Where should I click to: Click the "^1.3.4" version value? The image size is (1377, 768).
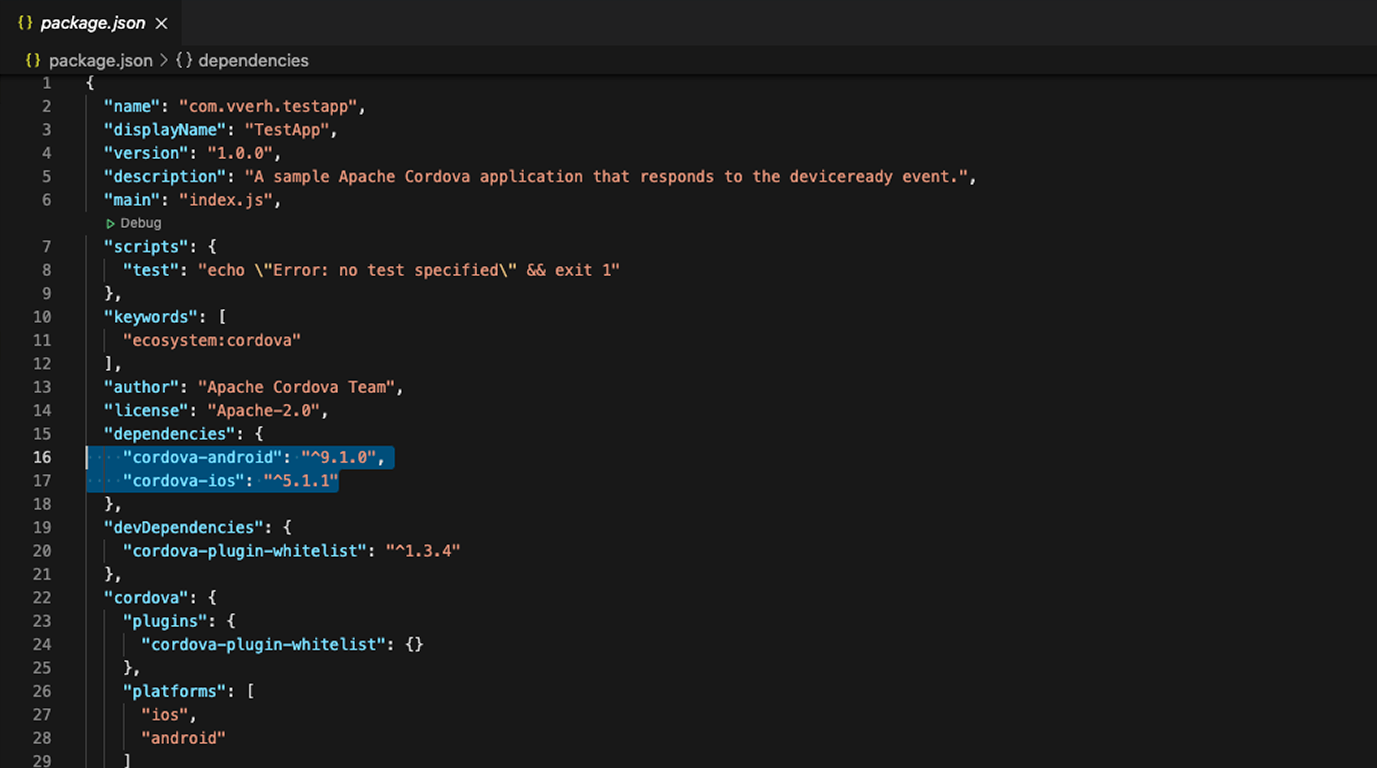tap(422, 550)
